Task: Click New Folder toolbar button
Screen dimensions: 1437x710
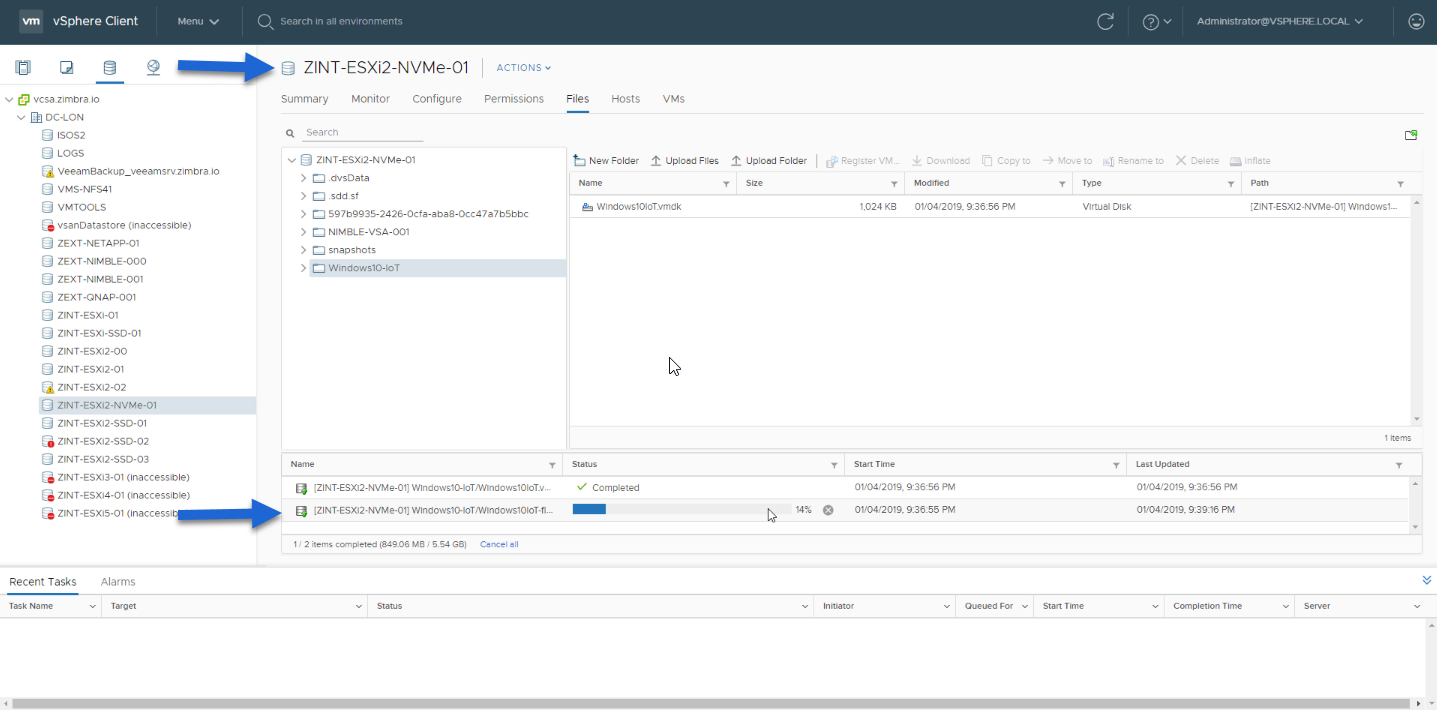Action: (606, 160)
